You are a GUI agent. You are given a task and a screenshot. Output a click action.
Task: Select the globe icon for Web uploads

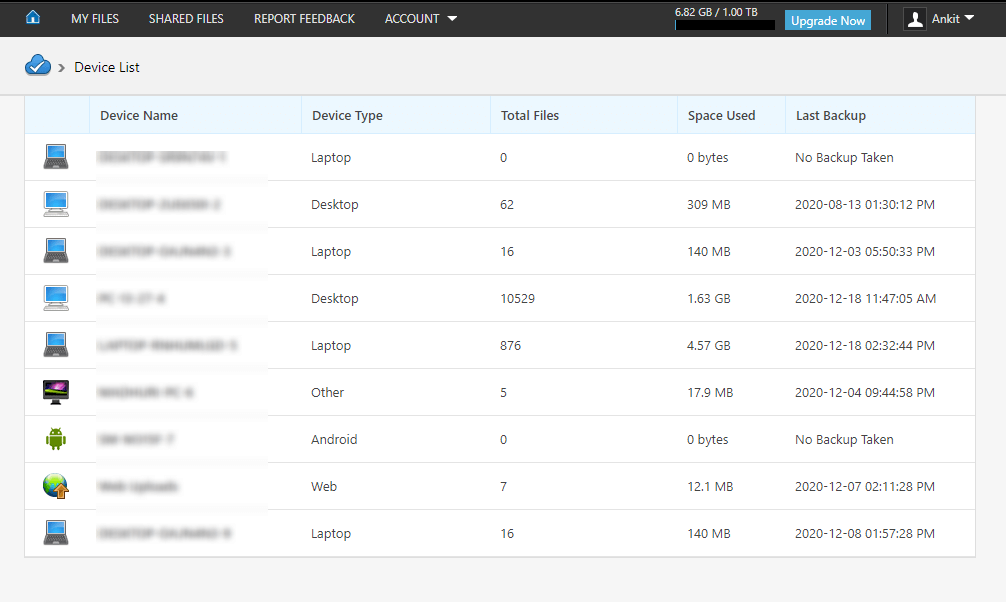pyautogui.click(x=56, y=486)
